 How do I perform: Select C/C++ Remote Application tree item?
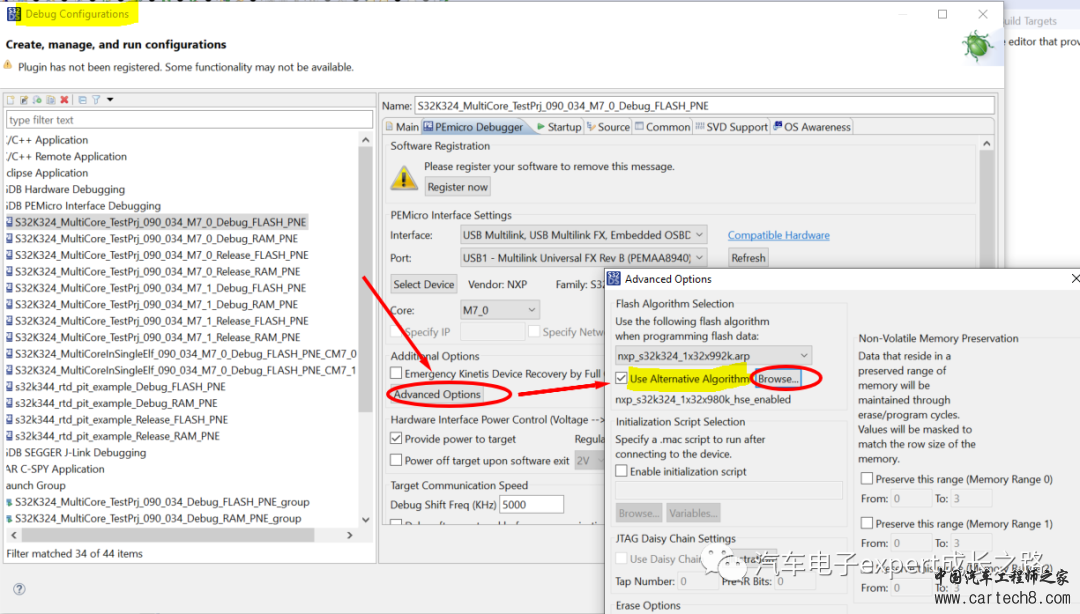tap(67, 156)
